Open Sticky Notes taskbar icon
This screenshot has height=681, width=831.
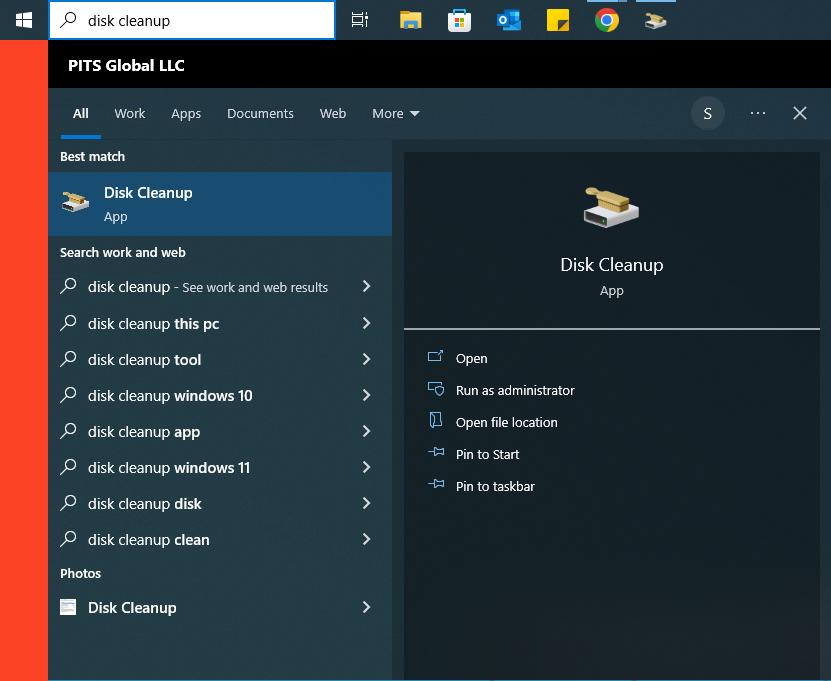[x=558, y=20]
